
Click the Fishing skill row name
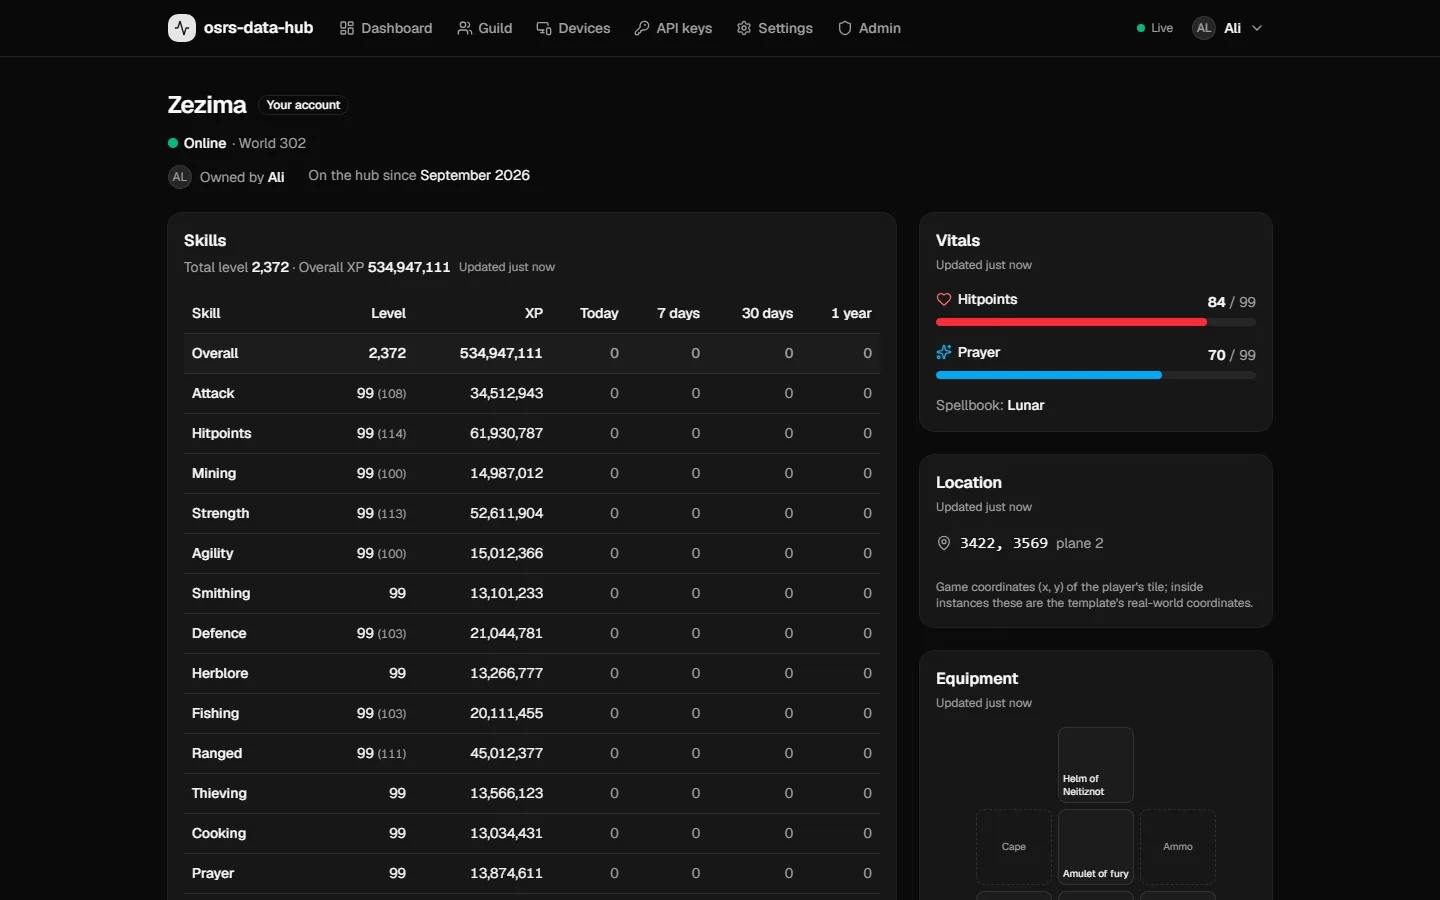pos(216,713)
